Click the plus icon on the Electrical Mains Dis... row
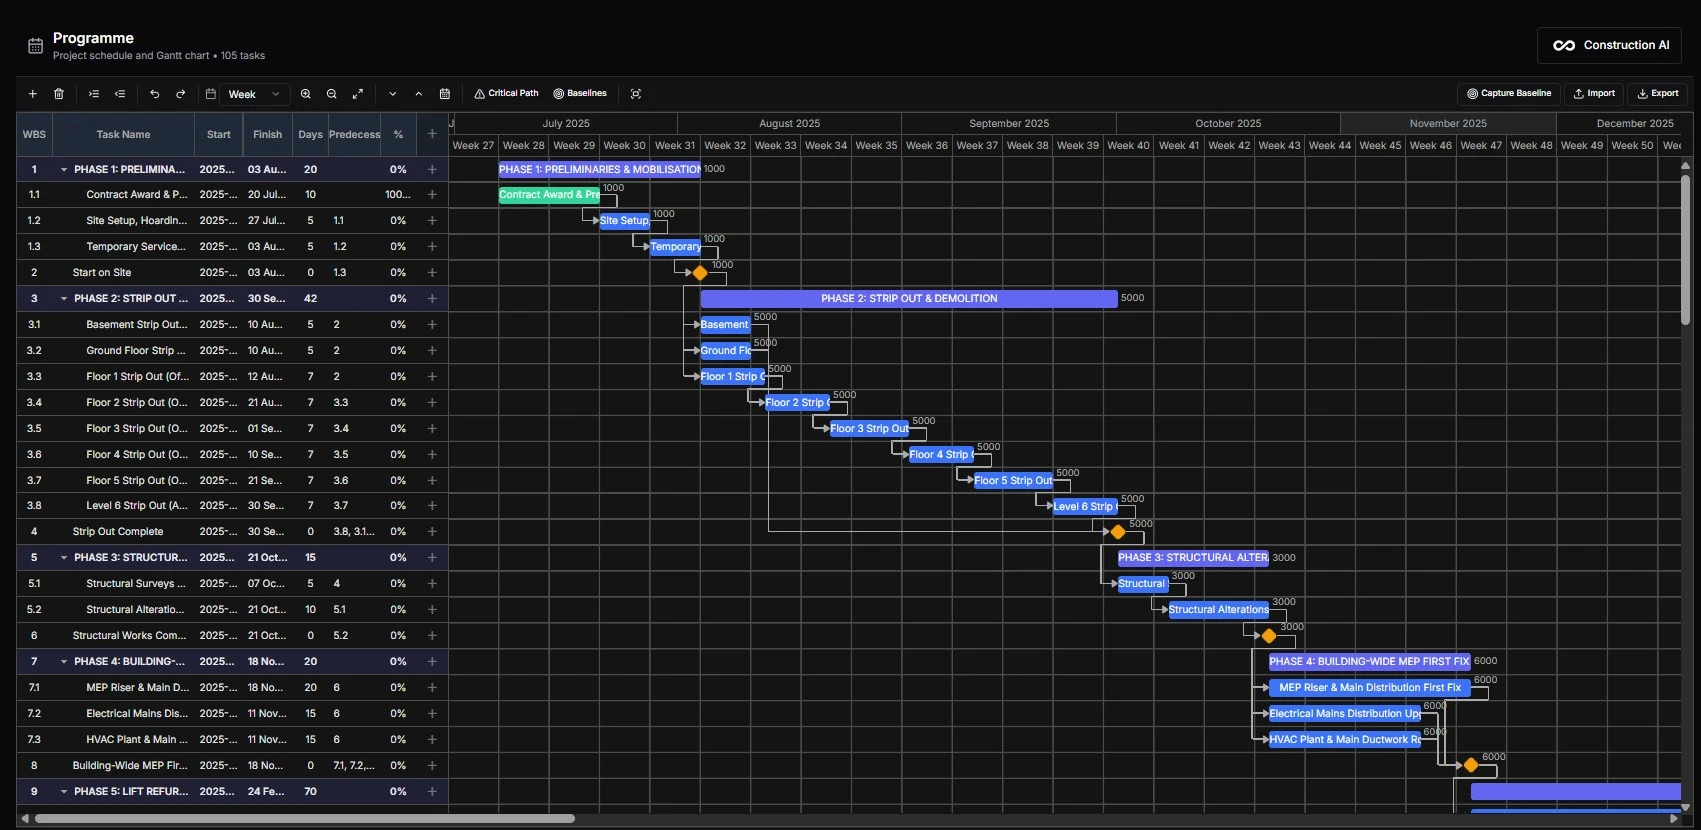The height and width of the screenshot is (830, 1701). tap(432, 714)
